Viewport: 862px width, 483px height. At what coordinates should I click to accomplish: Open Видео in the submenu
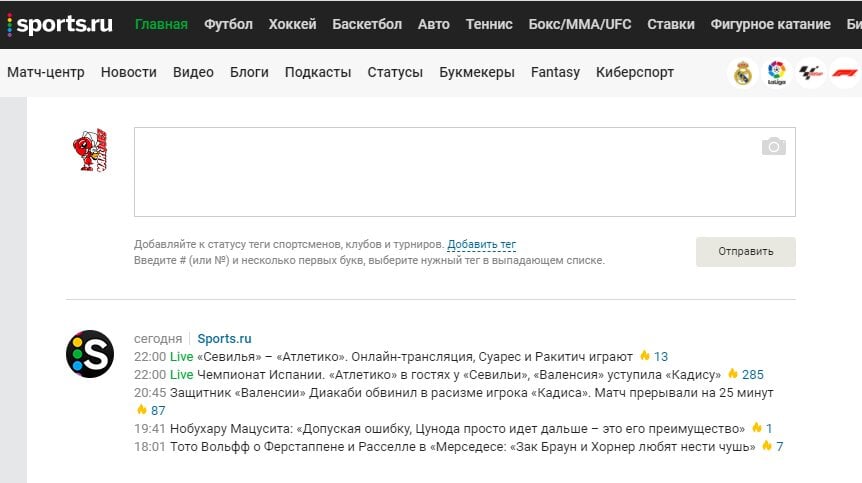(x=193, y=72)
